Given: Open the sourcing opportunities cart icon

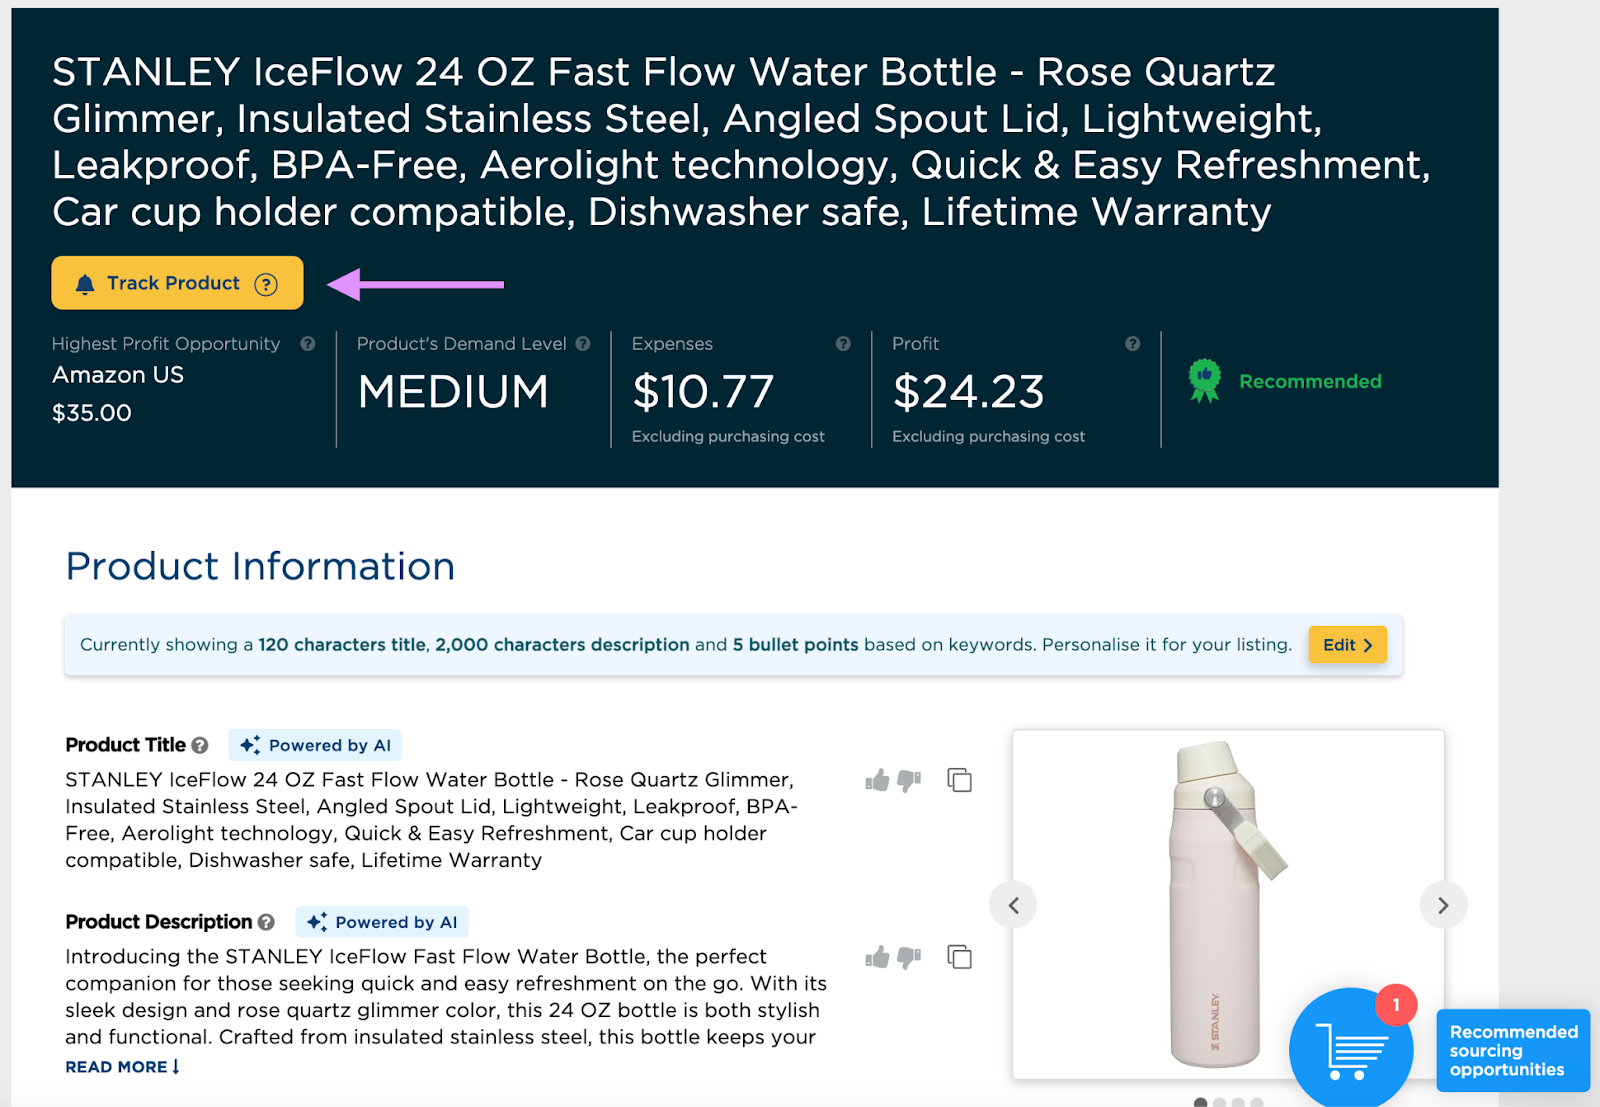Looking at the screenshot, I should pos(1351,1048).
